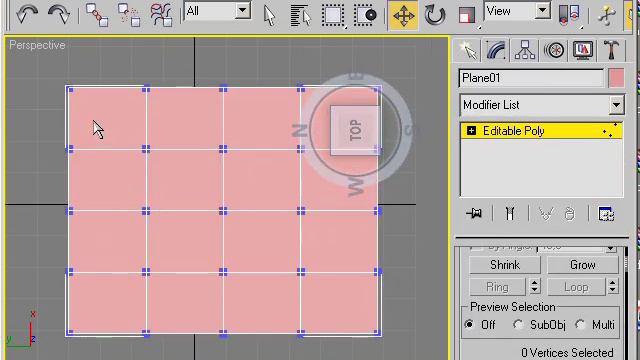The height and width of the screenshot is (360, 640).
Task: Click the Undo arrow icon
Action: pos(27,15)
